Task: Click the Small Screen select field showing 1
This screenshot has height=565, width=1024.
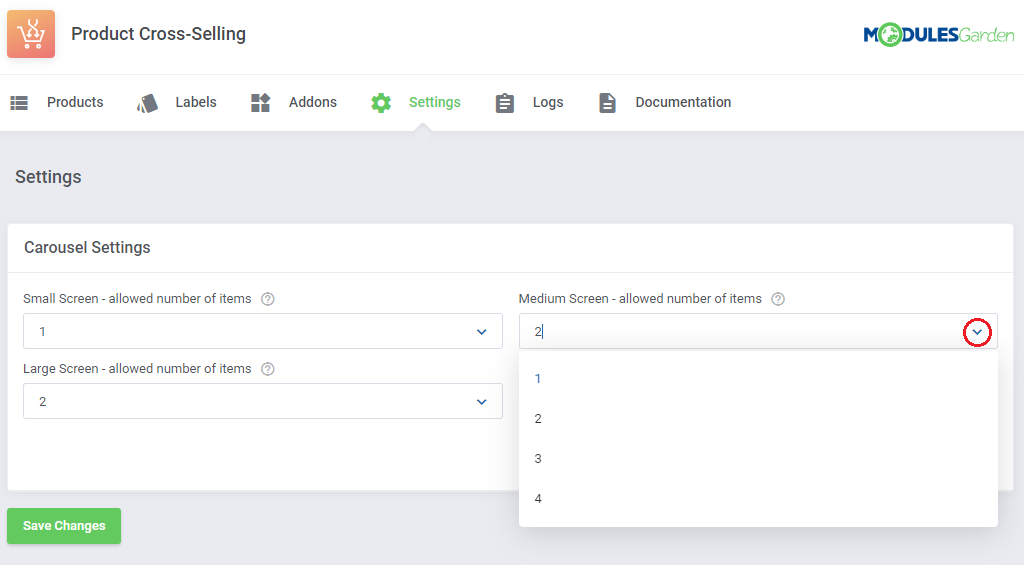Action: (263, 331)
